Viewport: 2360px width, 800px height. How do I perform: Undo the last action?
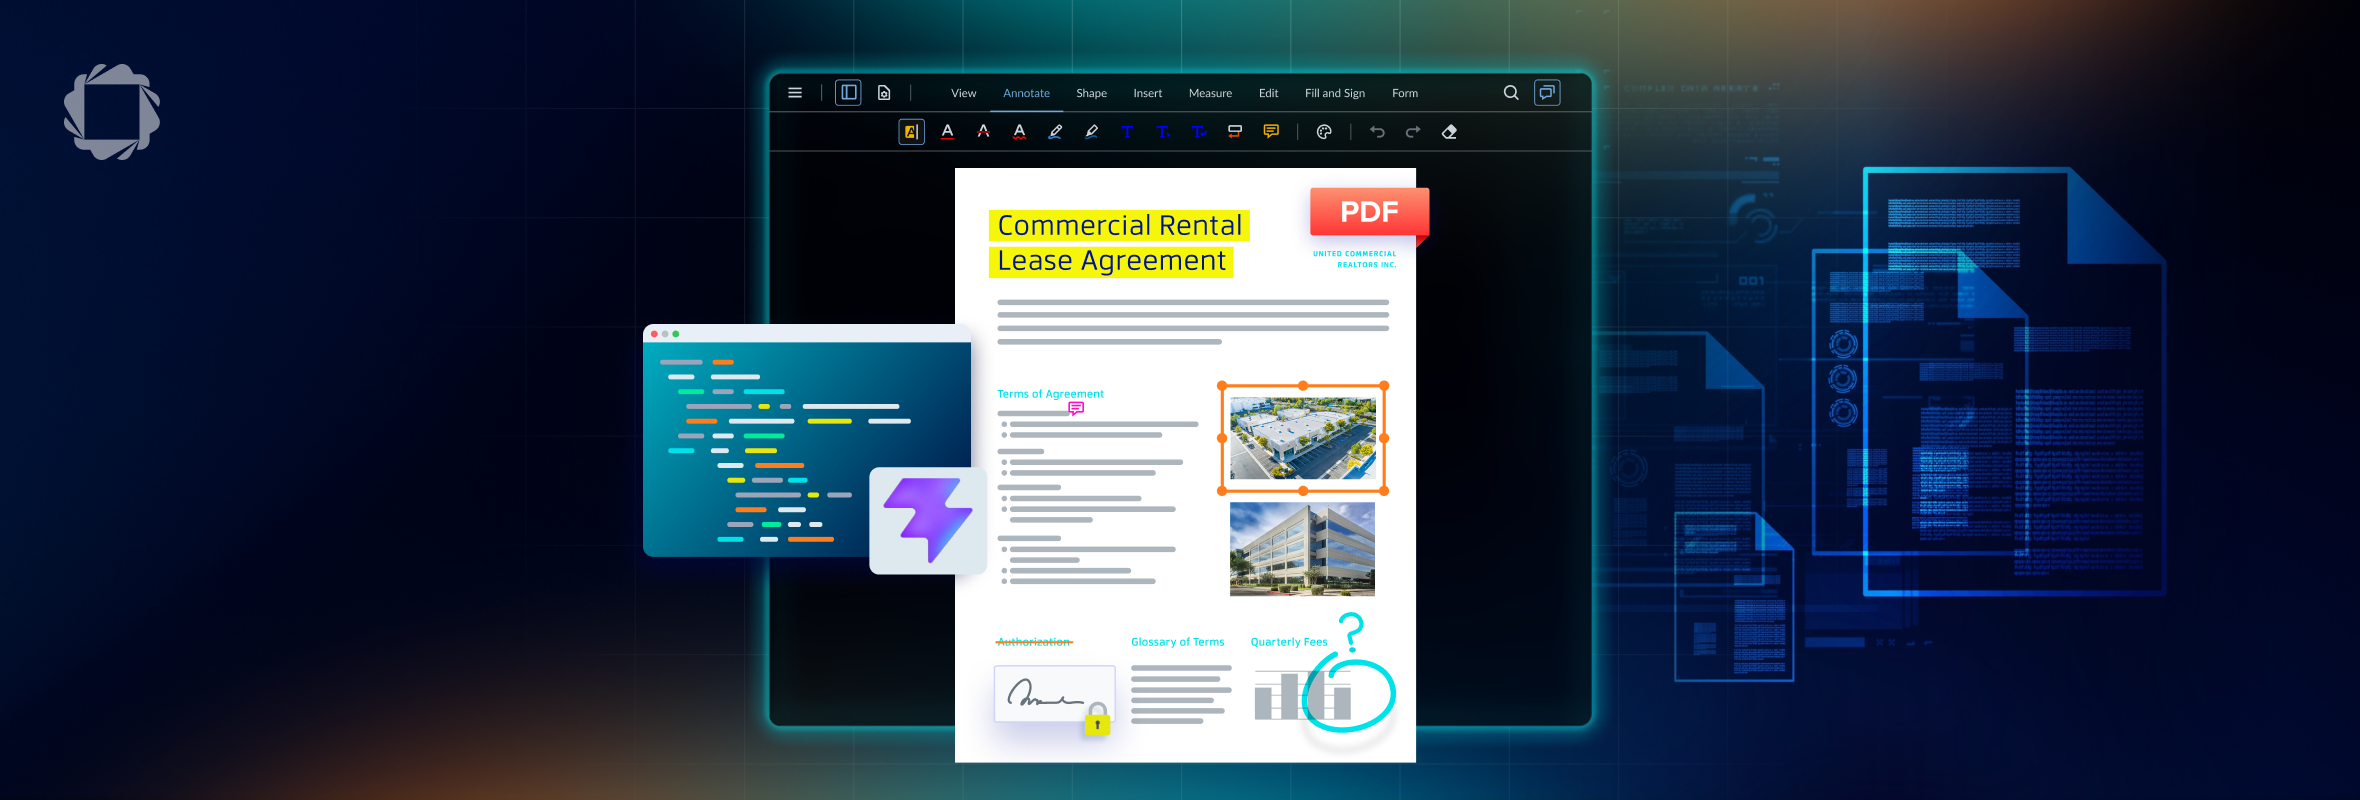point(1377,132)
